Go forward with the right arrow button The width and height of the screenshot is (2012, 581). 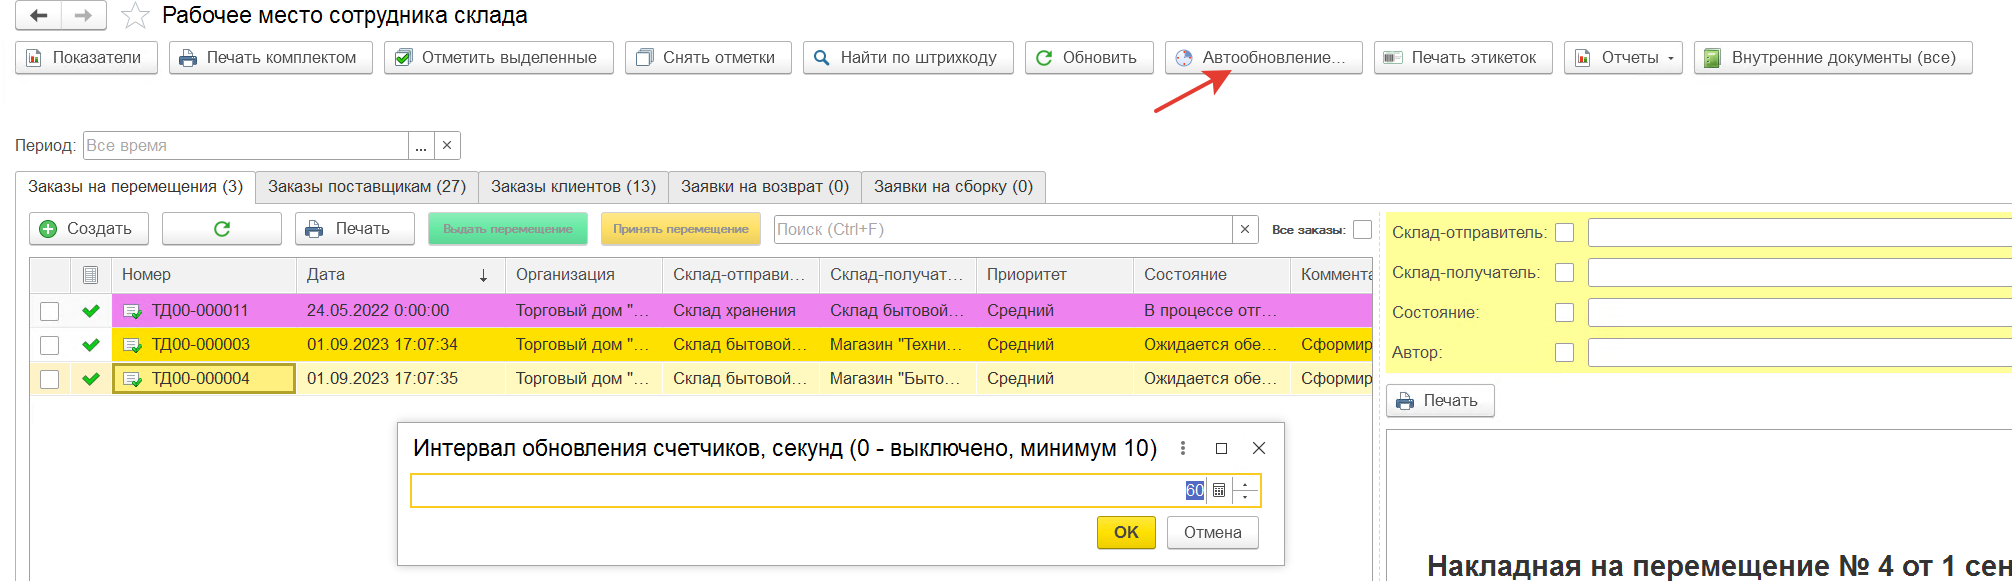coord(84,16)
